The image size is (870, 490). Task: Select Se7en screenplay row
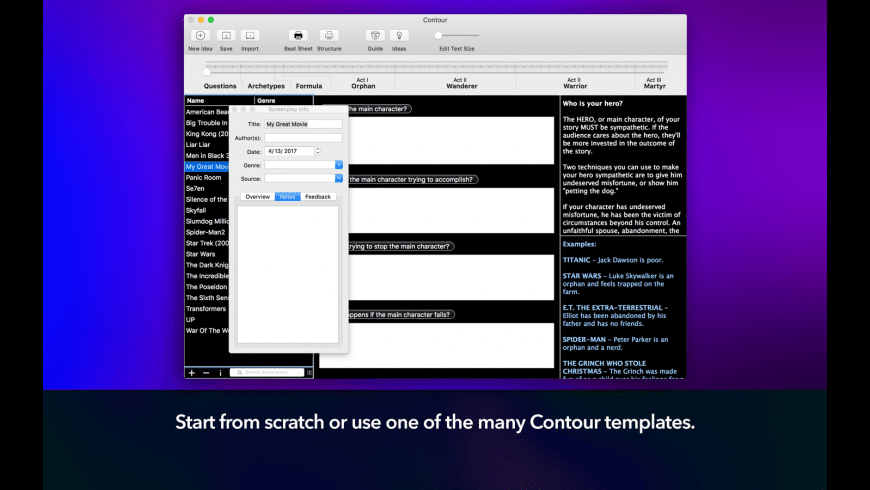206,188
